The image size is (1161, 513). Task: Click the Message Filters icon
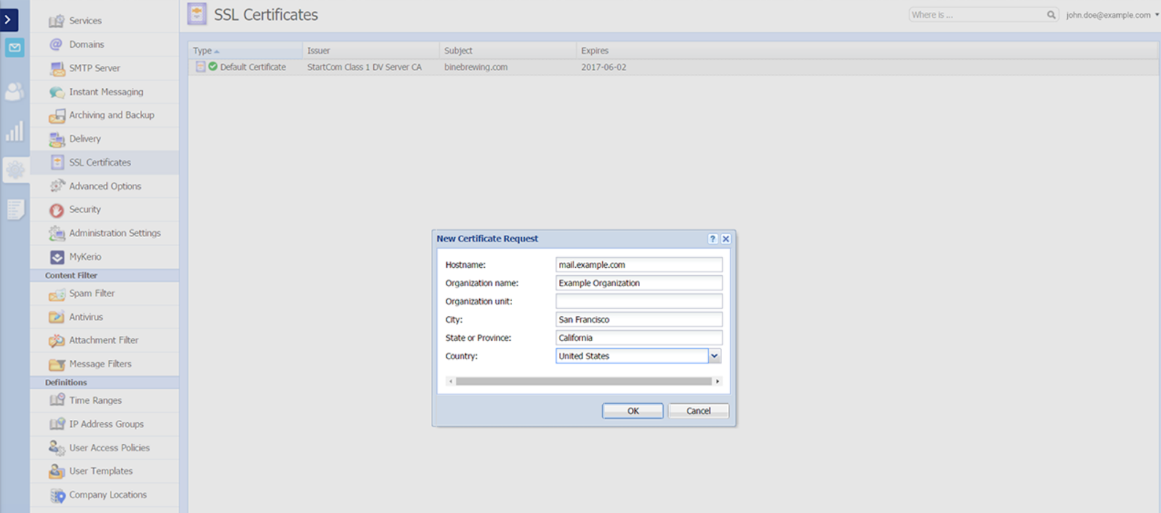pos(56,364)
